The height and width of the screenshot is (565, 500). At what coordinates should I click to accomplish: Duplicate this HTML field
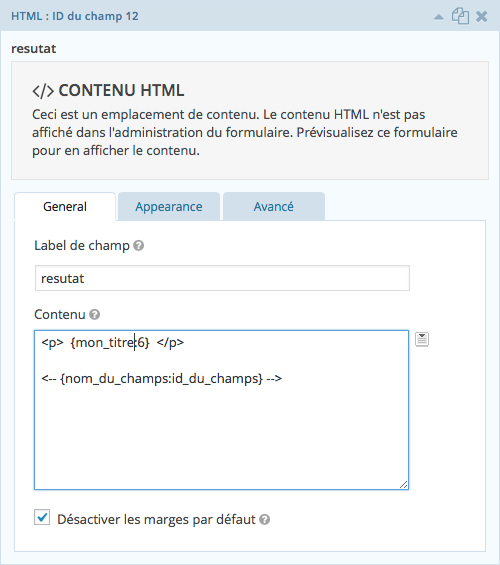coord(460,17)
